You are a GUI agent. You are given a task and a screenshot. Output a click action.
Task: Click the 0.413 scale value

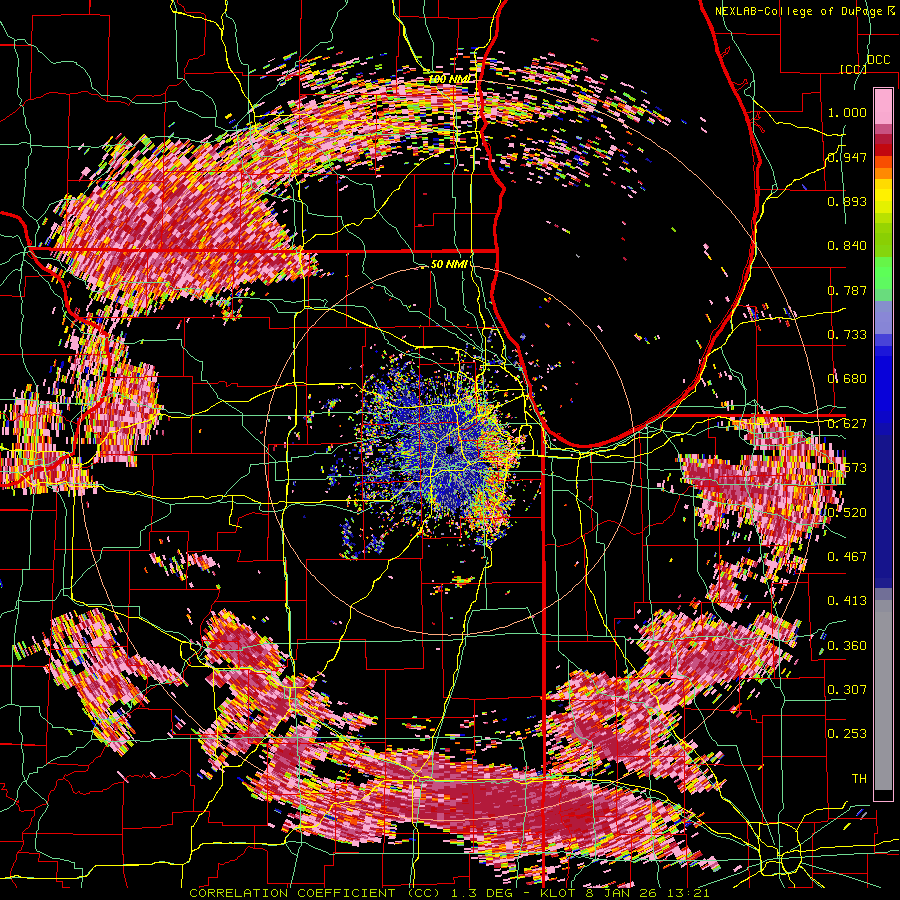(847, 601)
